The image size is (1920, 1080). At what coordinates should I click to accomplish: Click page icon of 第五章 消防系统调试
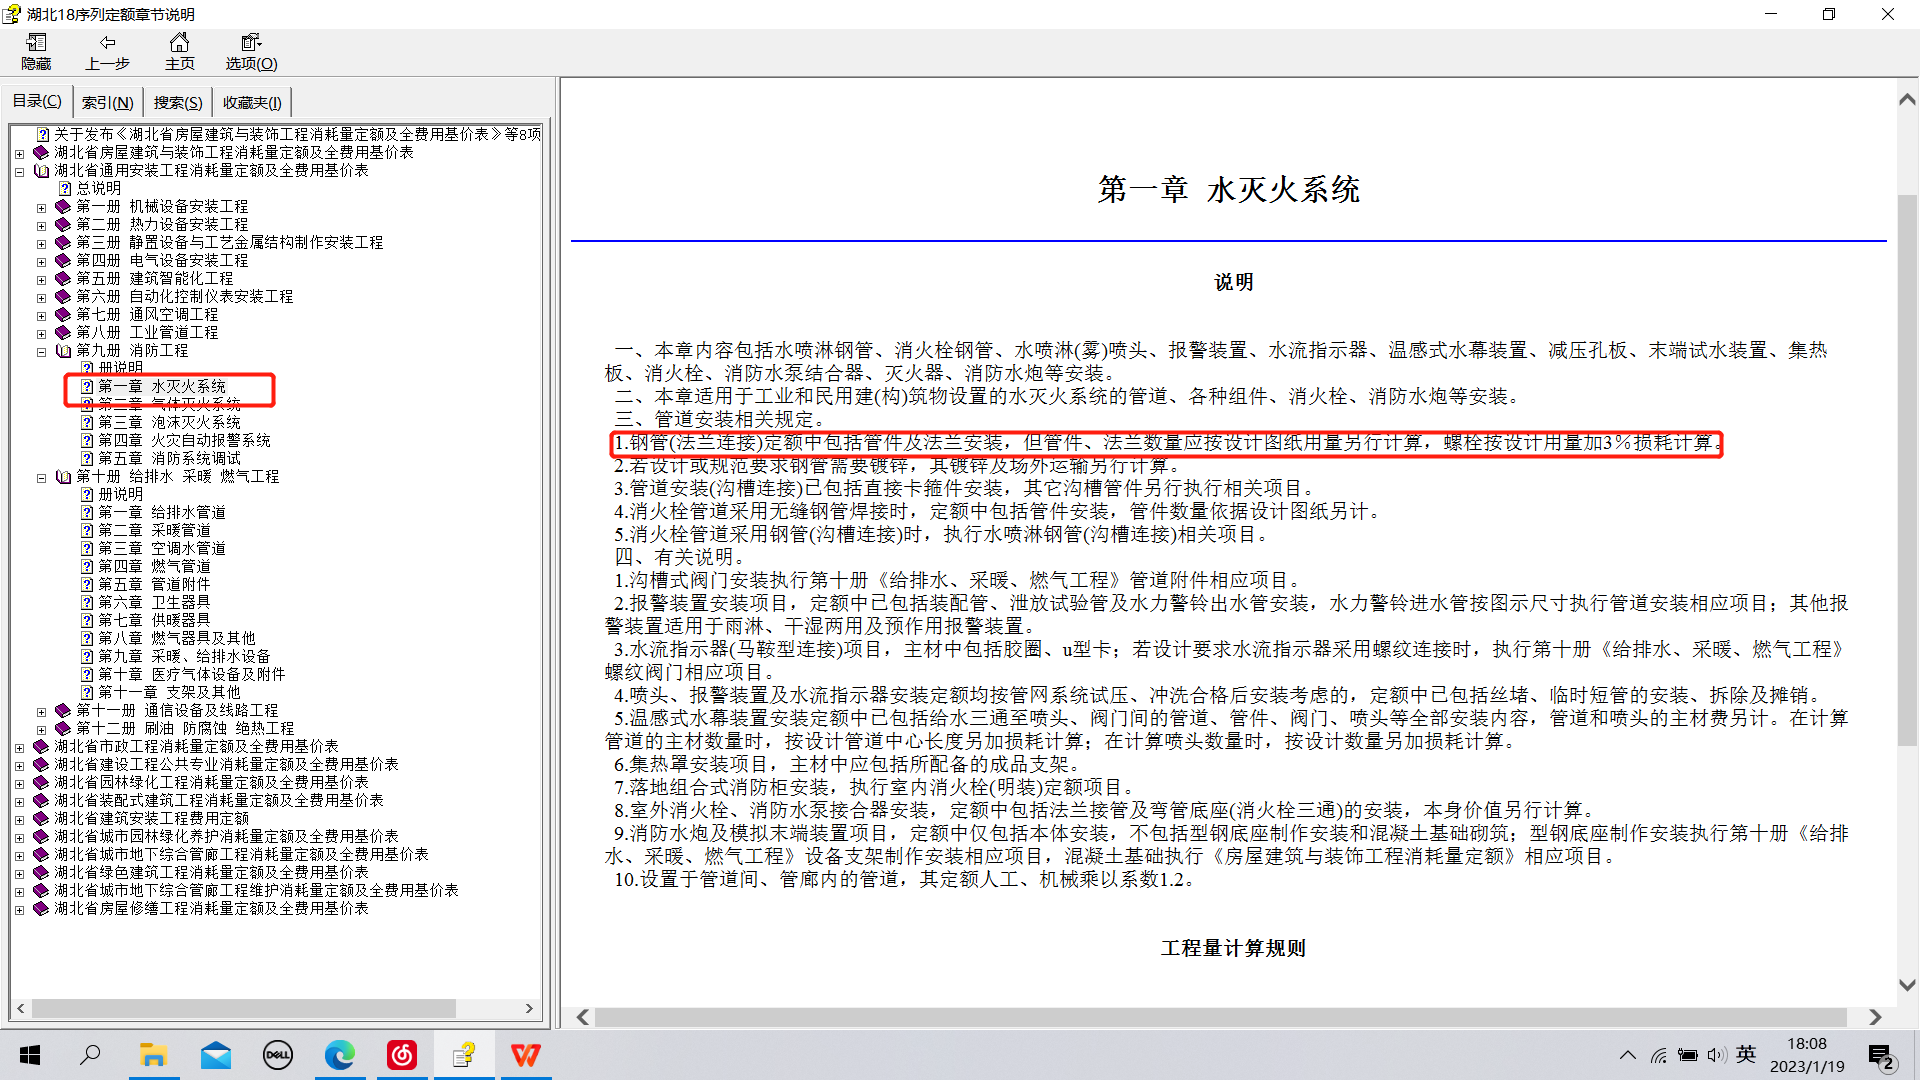pos(87,458)
